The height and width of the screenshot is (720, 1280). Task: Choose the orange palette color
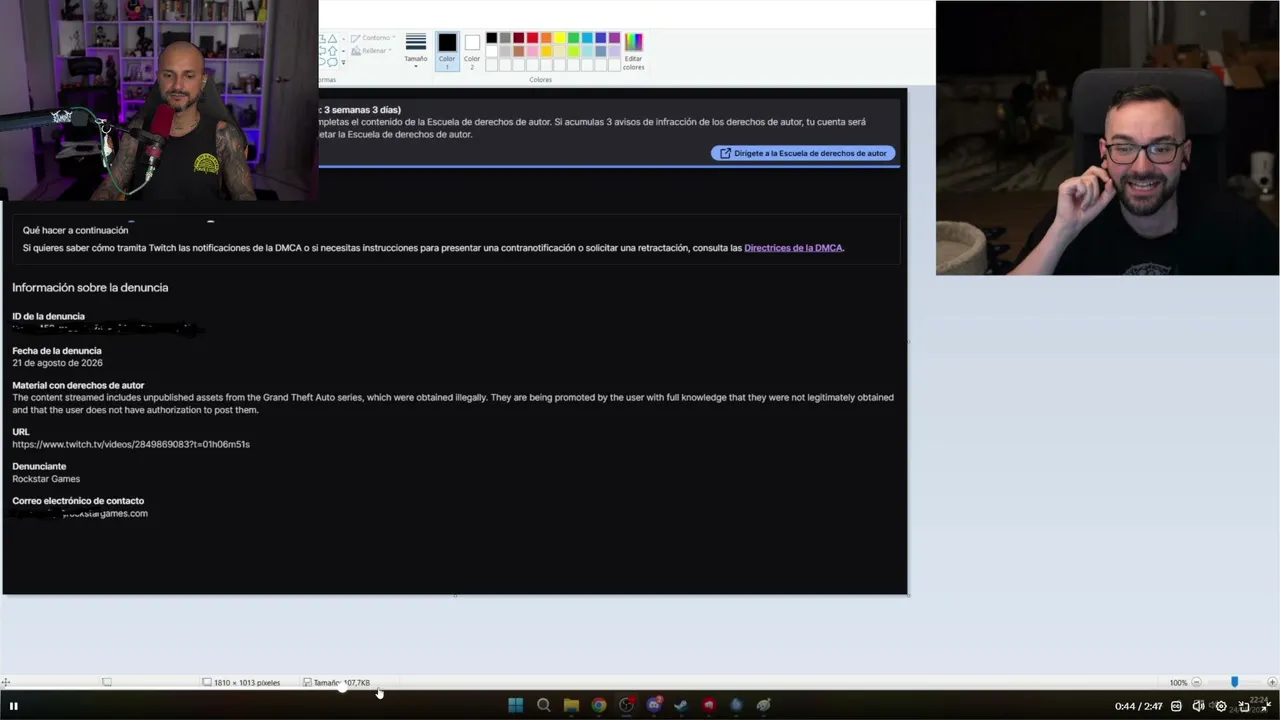click(546, 38)
